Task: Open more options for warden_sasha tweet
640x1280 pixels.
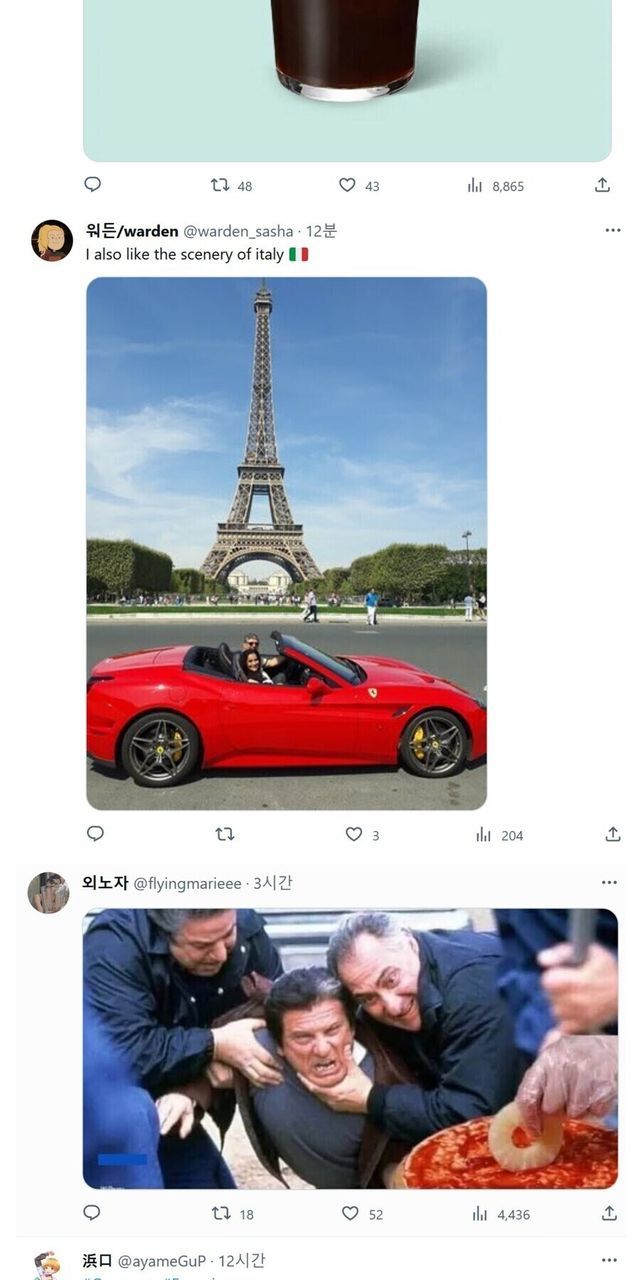Action: [x=613, y=230]
